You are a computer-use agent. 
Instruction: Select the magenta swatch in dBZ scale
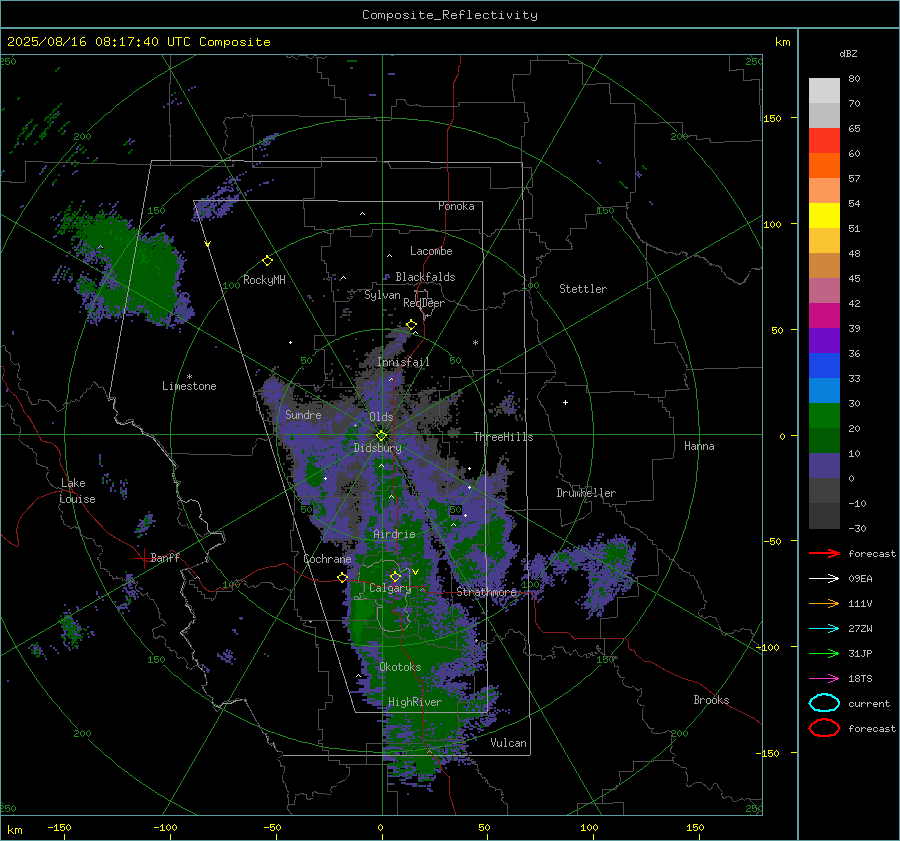pyautogui.click(x=824, y=315)
